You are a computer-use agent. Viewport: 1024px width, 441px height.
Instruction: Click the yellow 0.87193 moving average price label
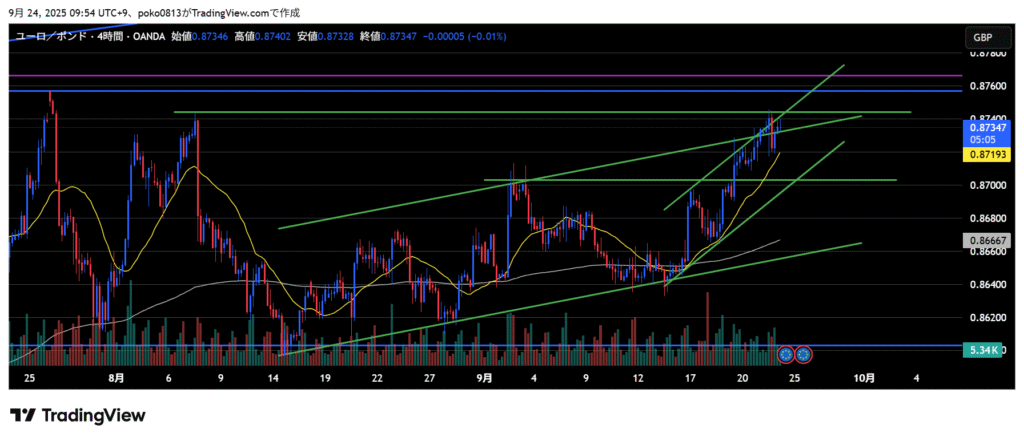(x=984, y=156)
